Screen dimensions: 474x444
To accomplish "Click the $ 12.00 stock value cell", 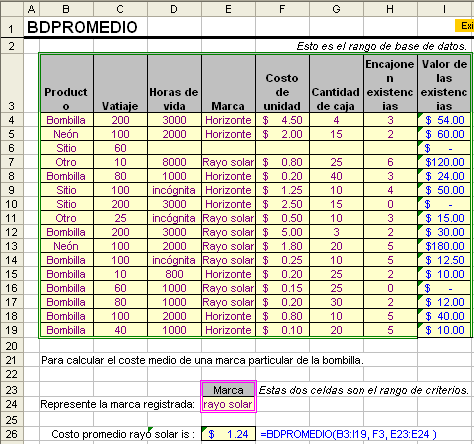I will pyautogui.click(x=444, y=302).
